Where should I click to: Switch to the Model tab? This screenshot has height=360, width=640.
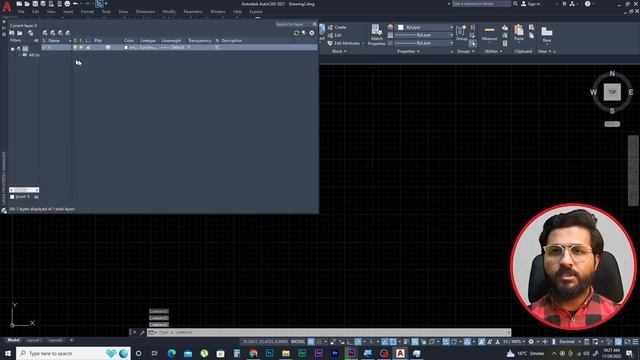(13, 340)
